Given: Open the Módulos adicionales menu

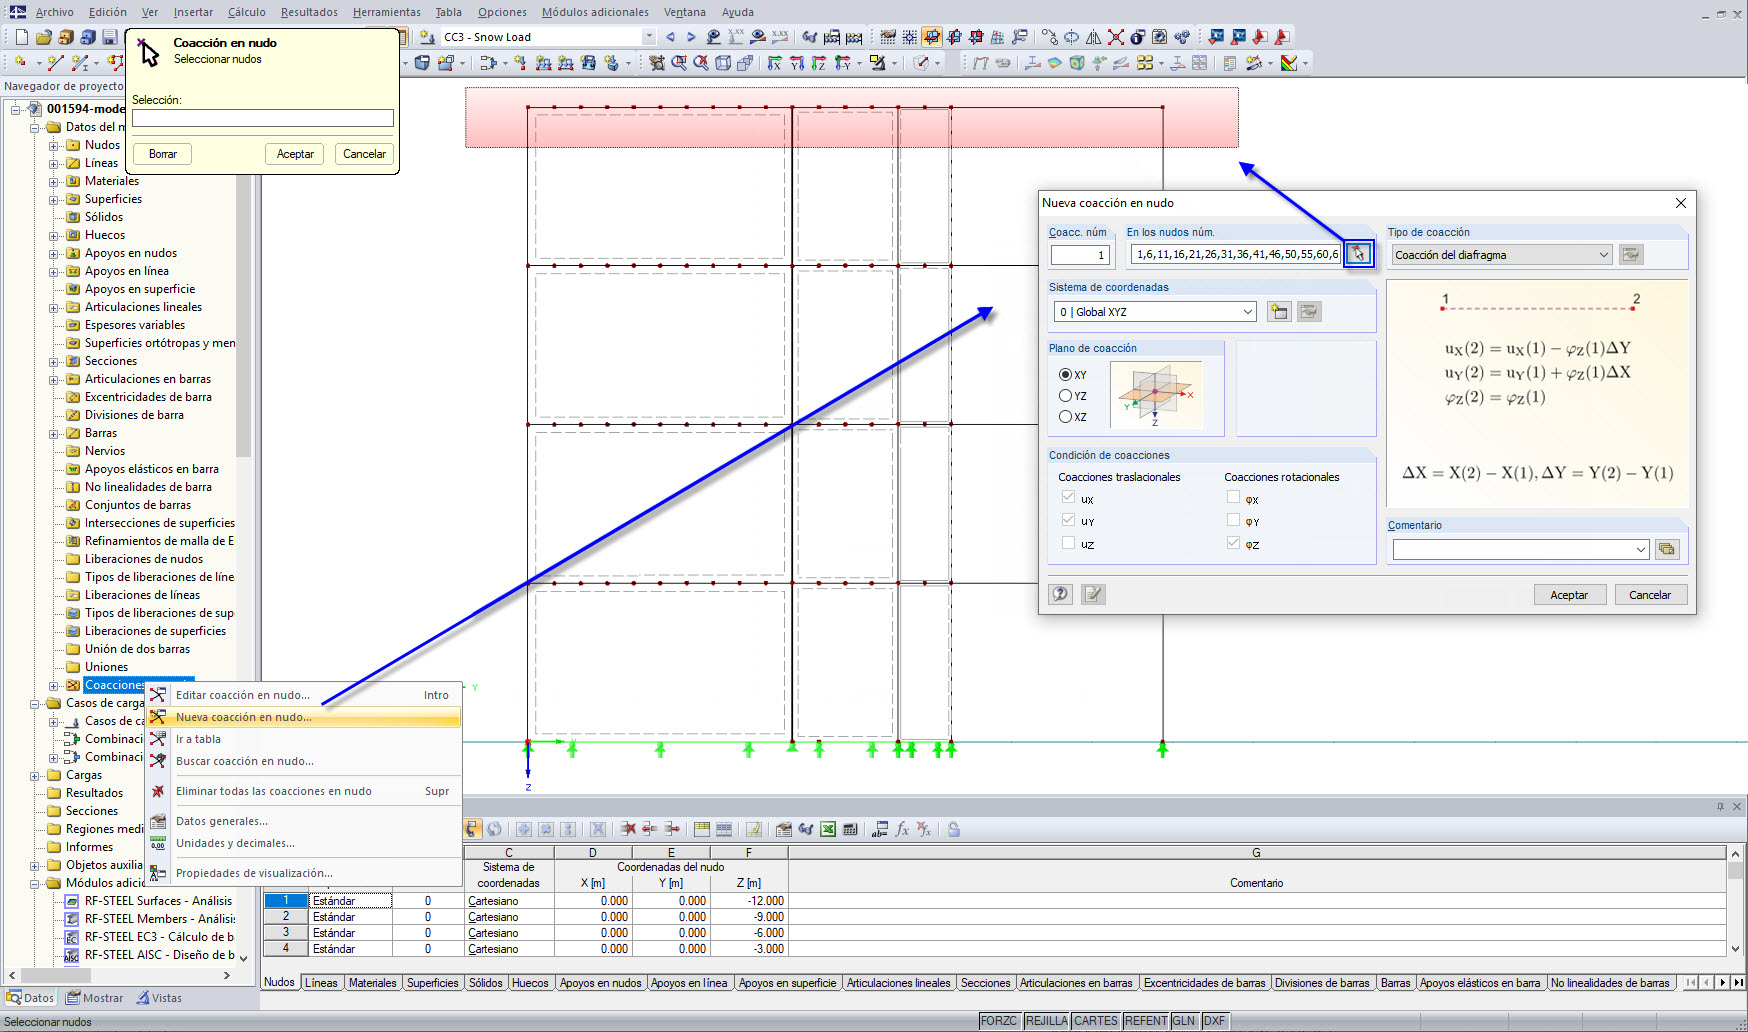Looking at the screenshot, I should [x=595, y=12].
